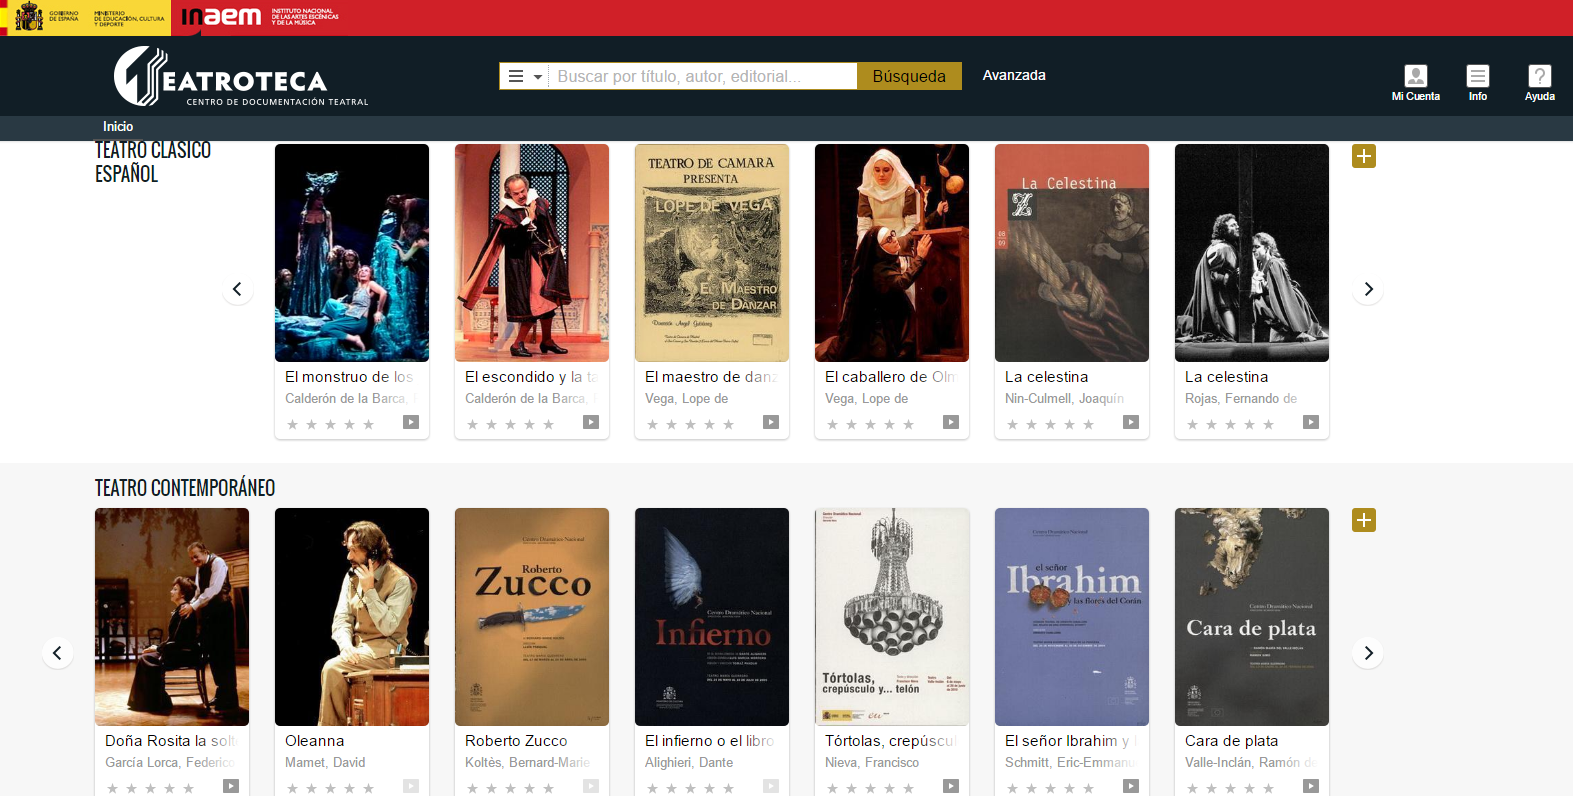This screenshot has width=1573, height=796.
Task: Click the search input field
Action: point(702,76)
